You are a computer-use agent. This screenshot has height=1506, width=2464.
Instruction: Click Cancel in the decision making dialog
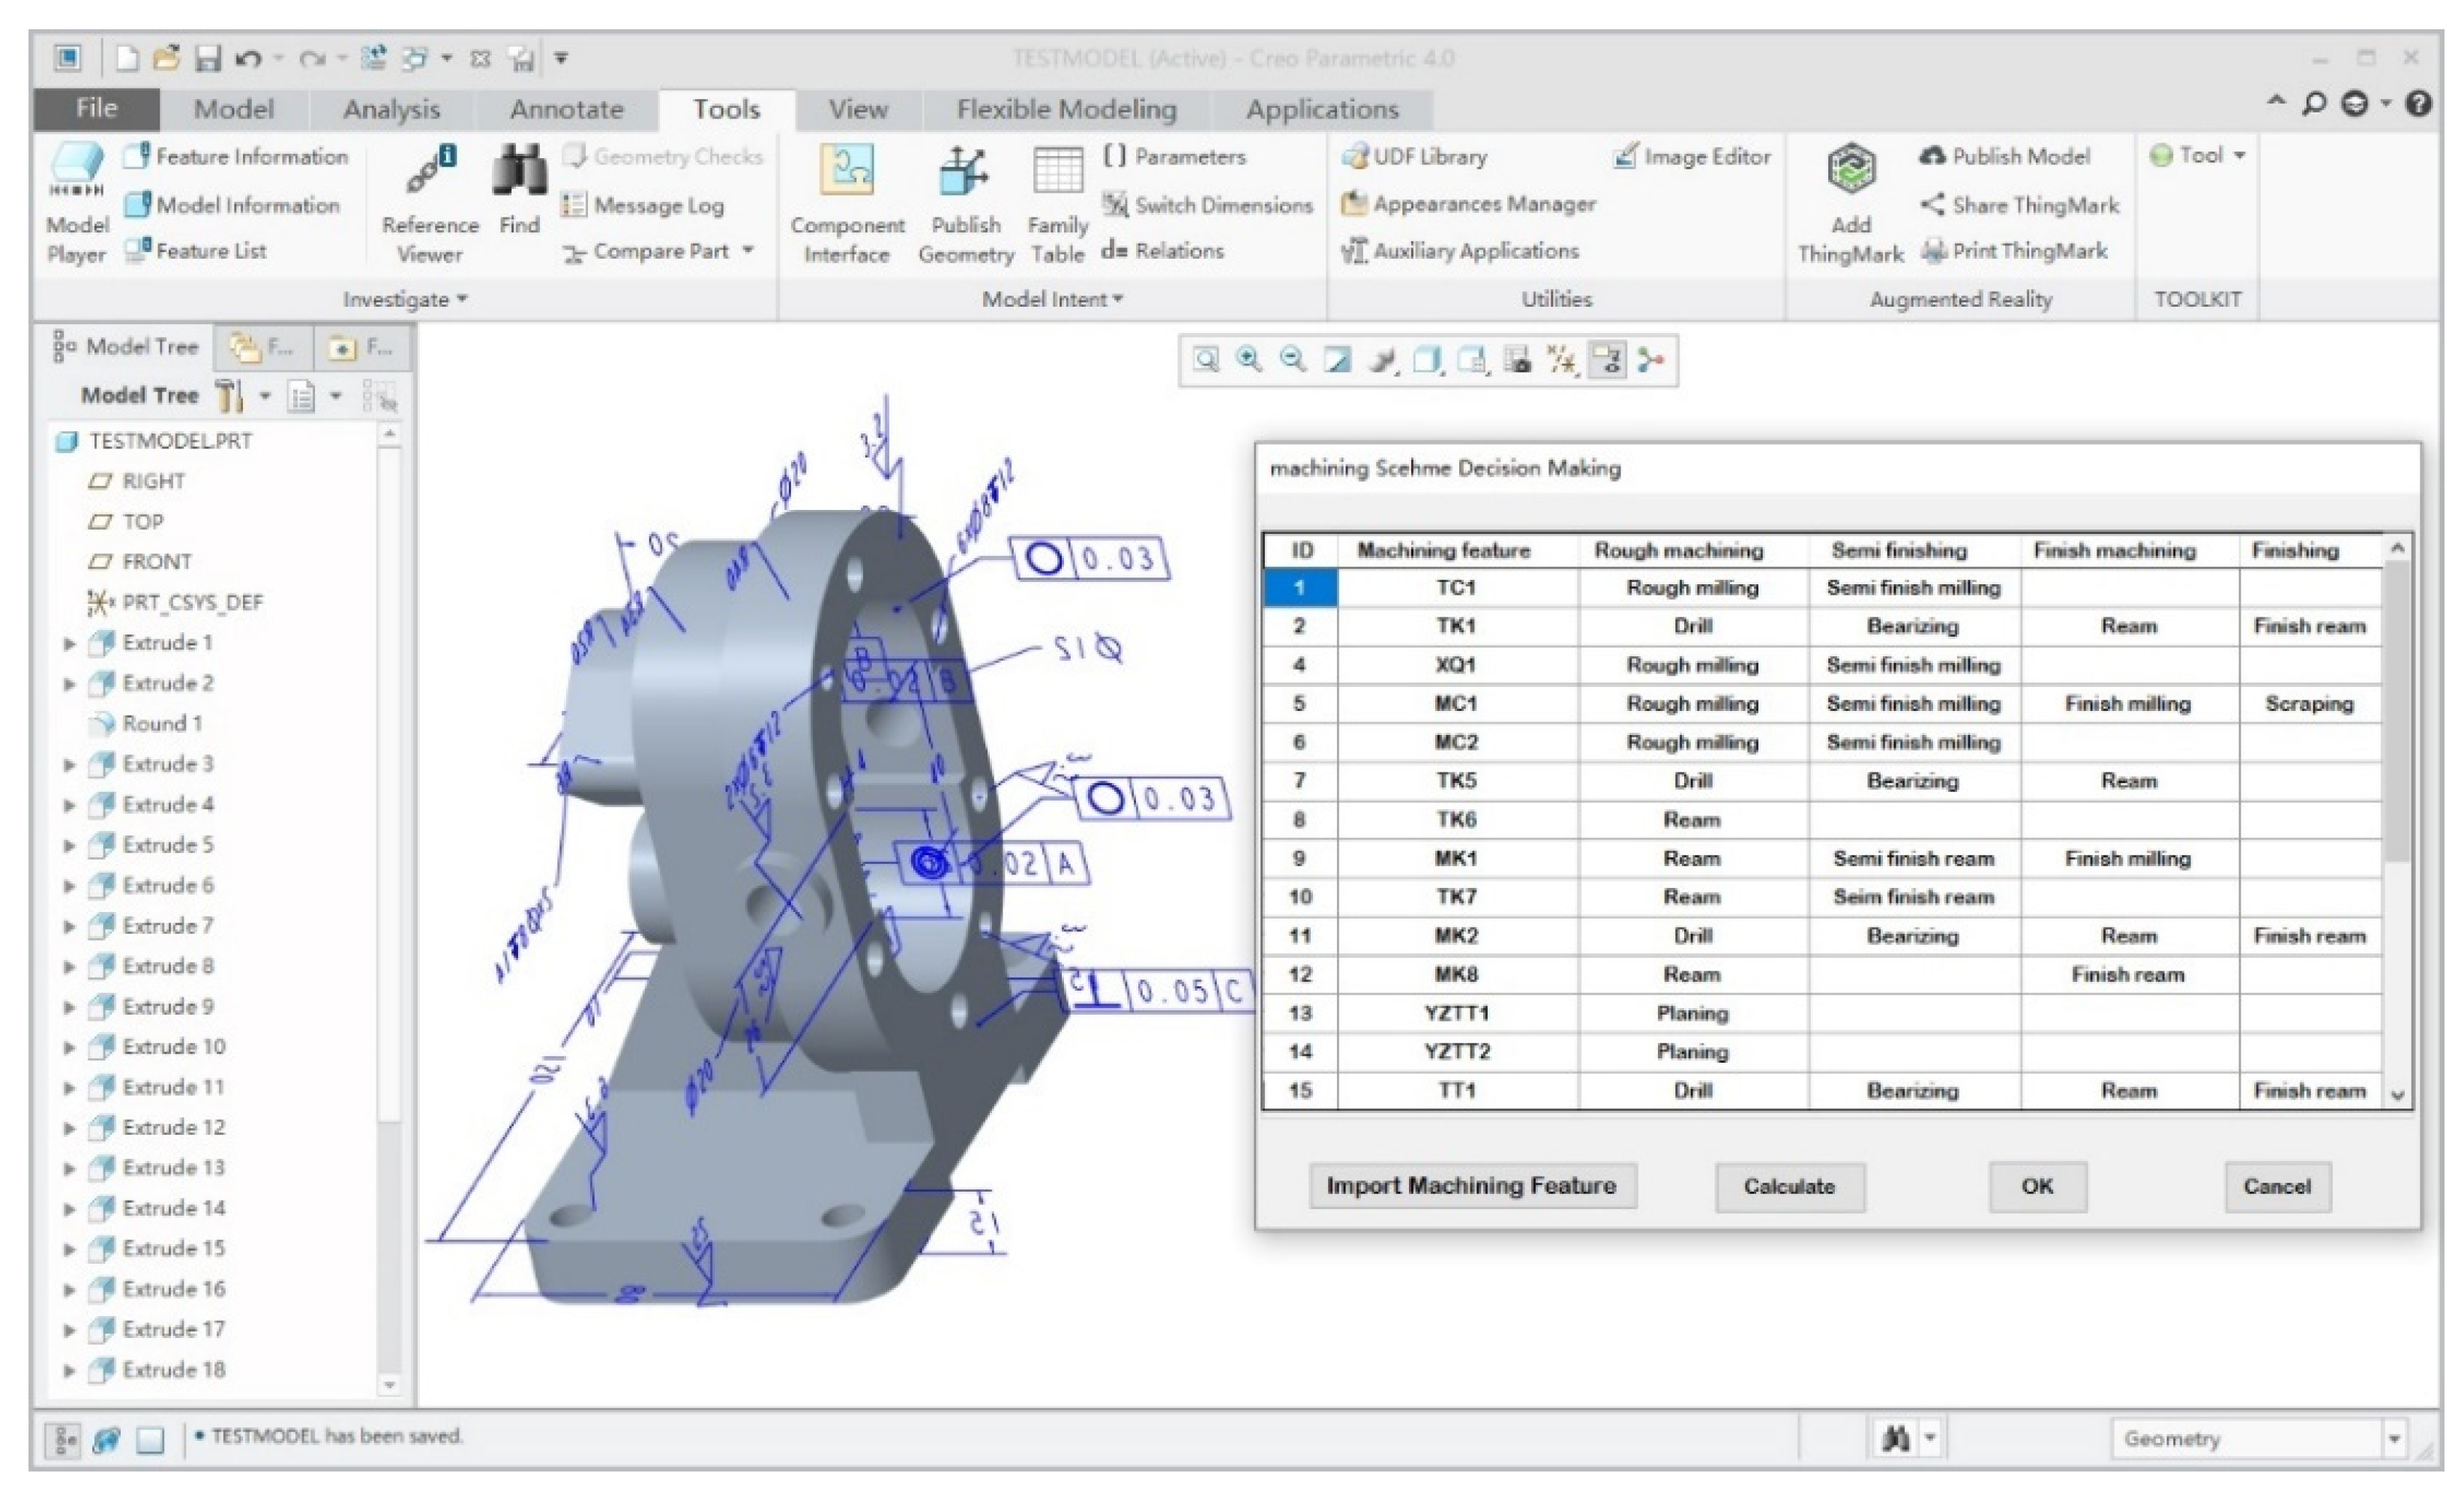click(x=2277, y=1187)
